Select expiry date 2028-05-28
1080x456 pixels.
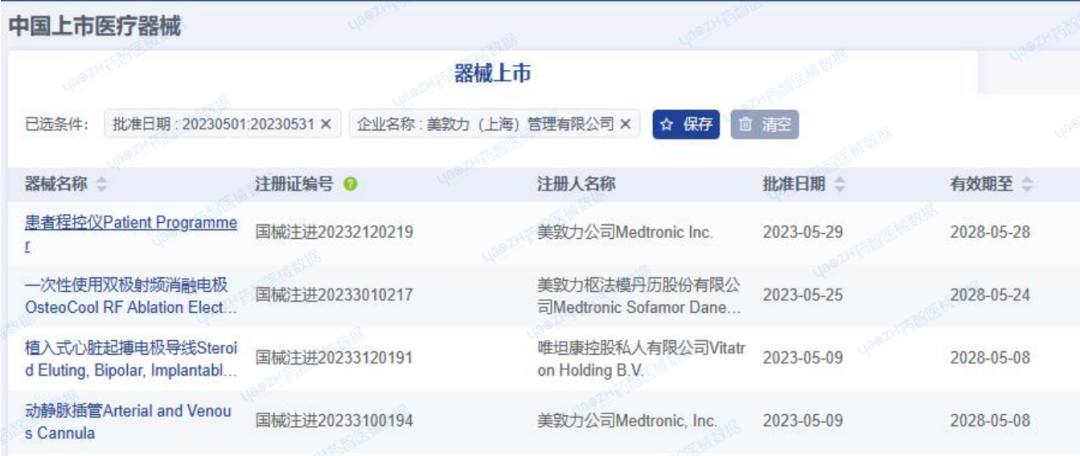pyautogui.click(x=990, y=232)
